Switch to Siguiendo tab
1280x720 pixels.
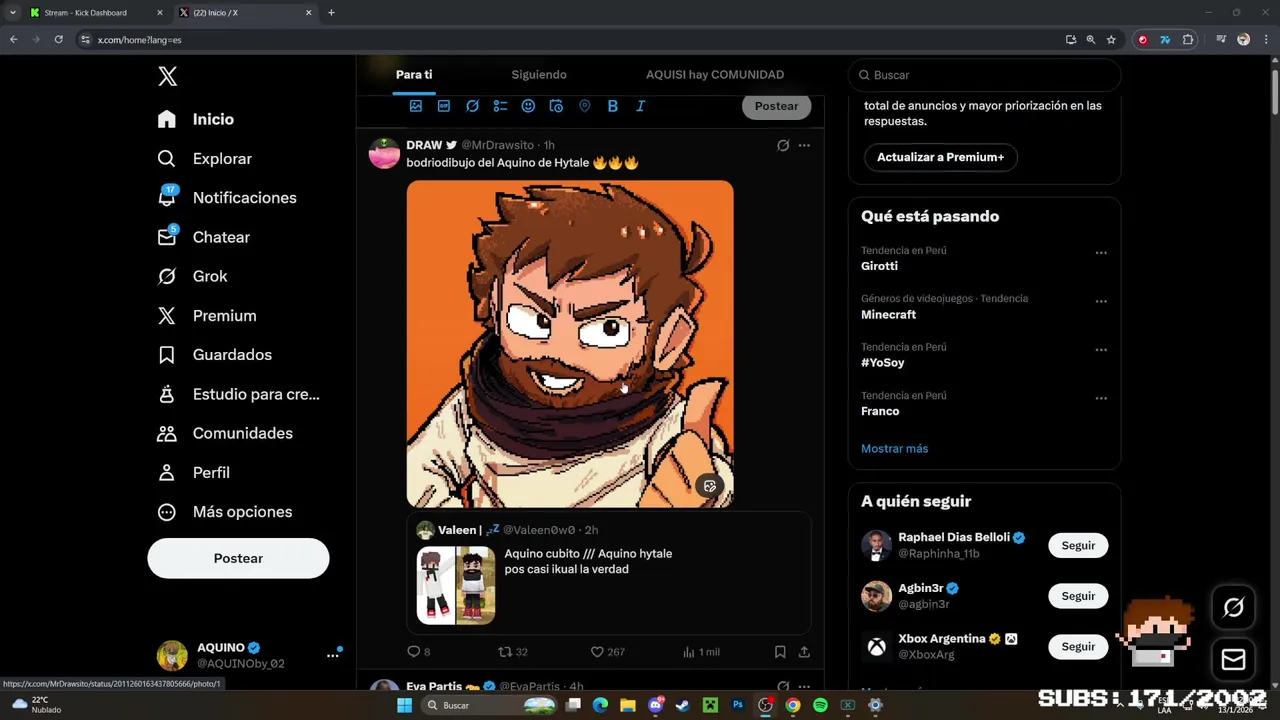(539, 75)
